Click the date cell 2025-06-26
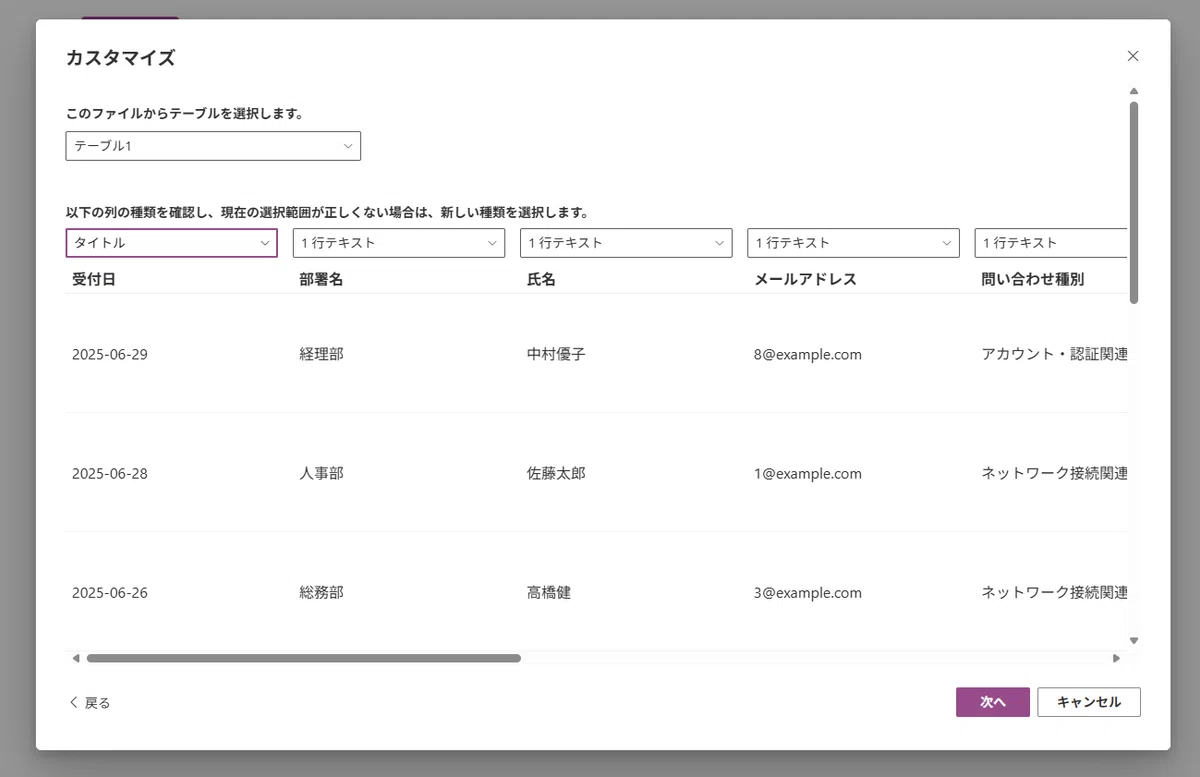Viewport: 1200px width, 777px height. click(x=110, y=592)
